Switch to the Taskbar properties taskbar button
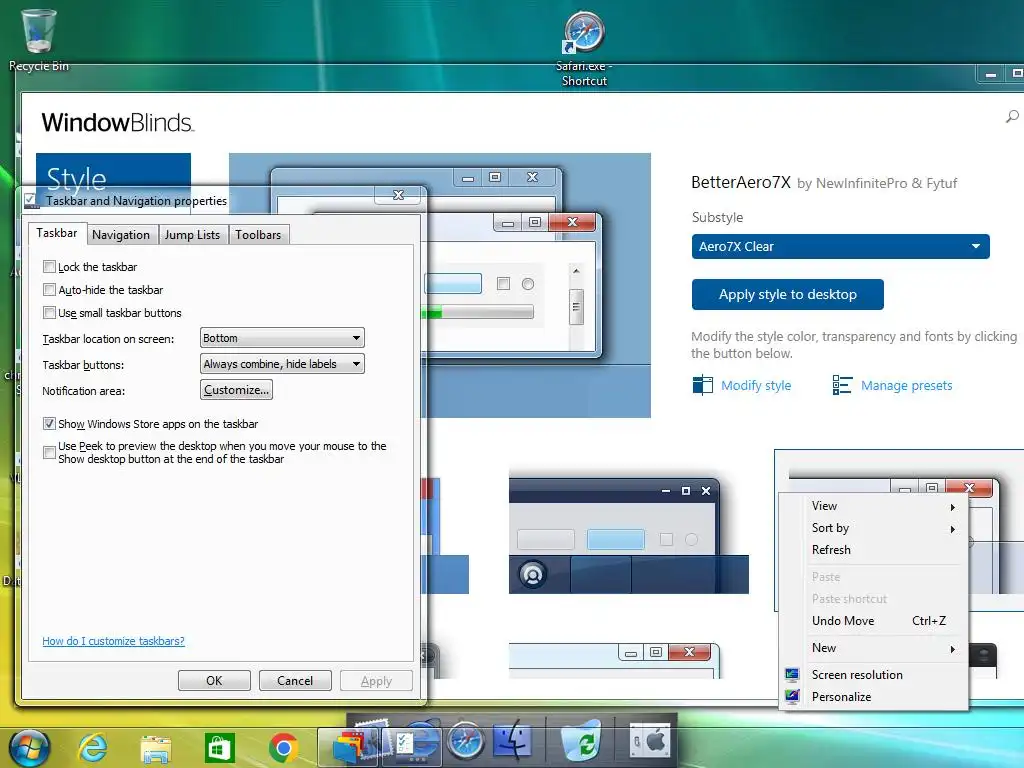This screenshot has height=768, width=1024. (413, 746)
